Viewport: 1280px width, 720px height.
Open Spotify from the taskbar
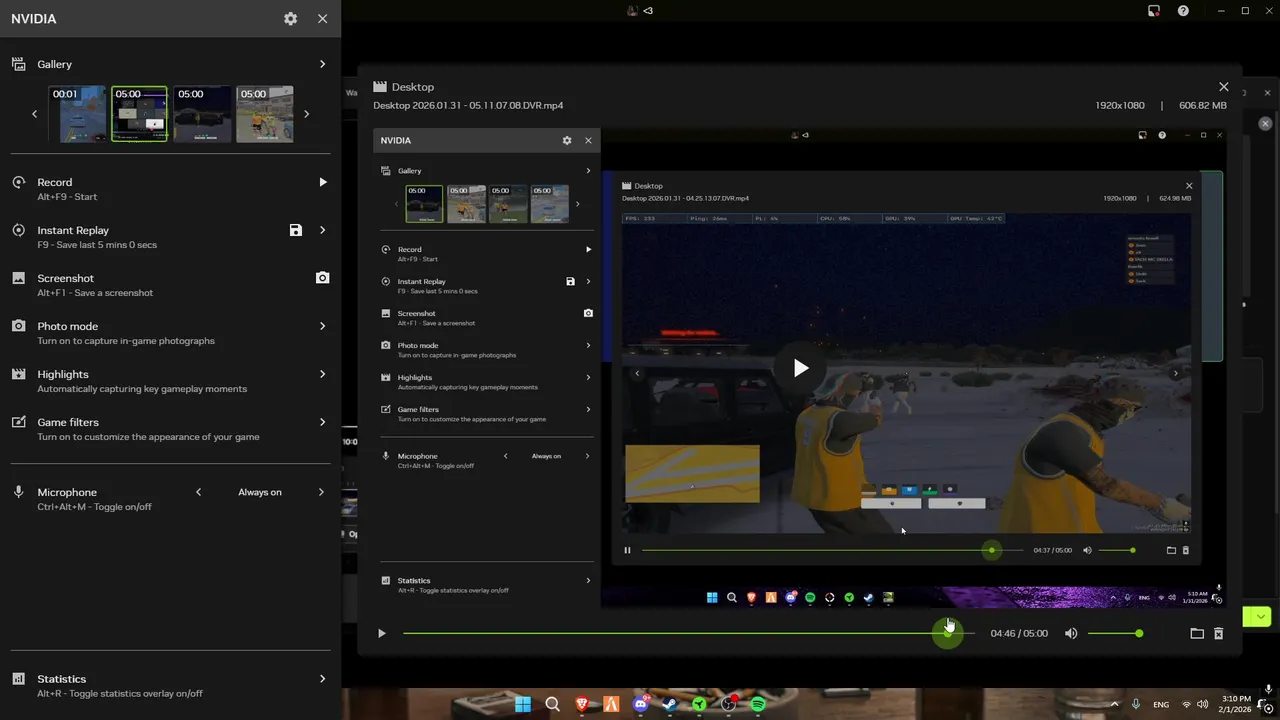point(758,704)
